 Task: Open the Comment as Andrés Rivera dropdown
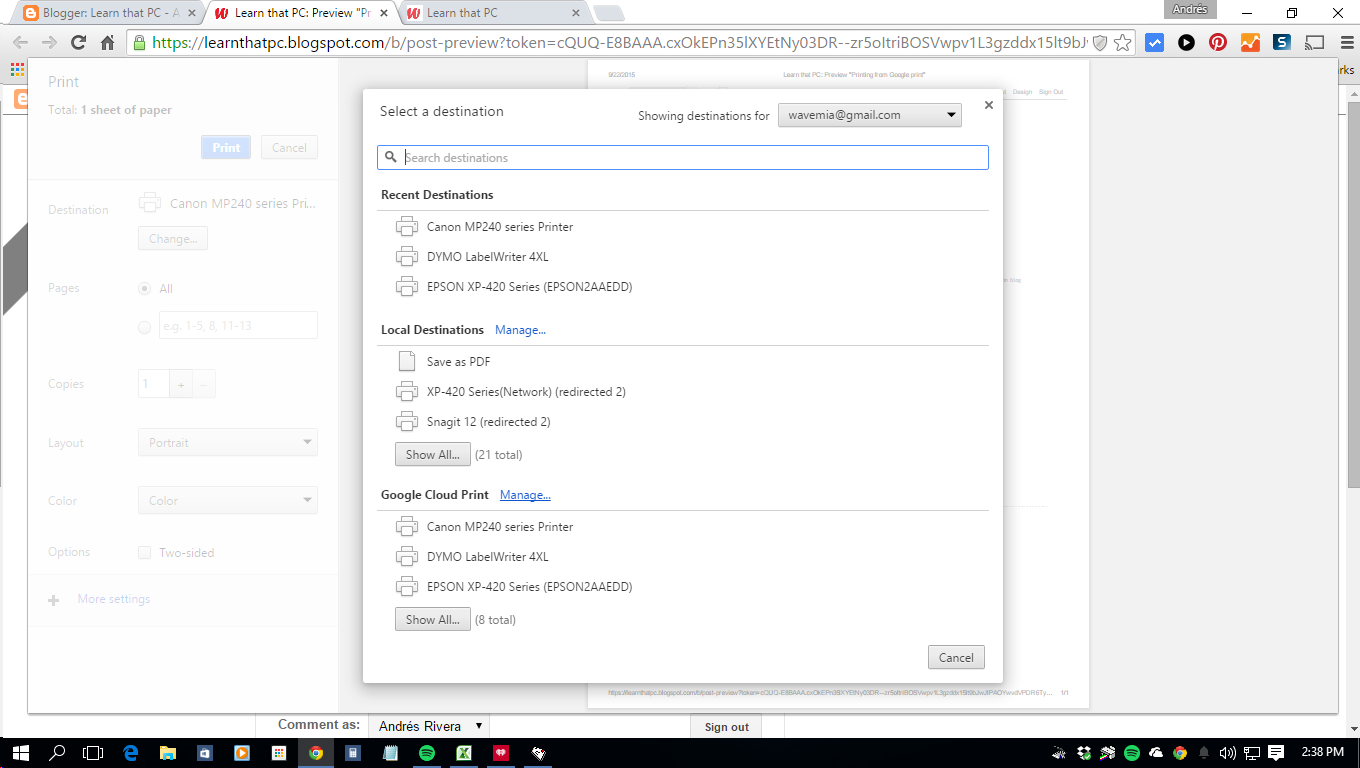(429, 726)
